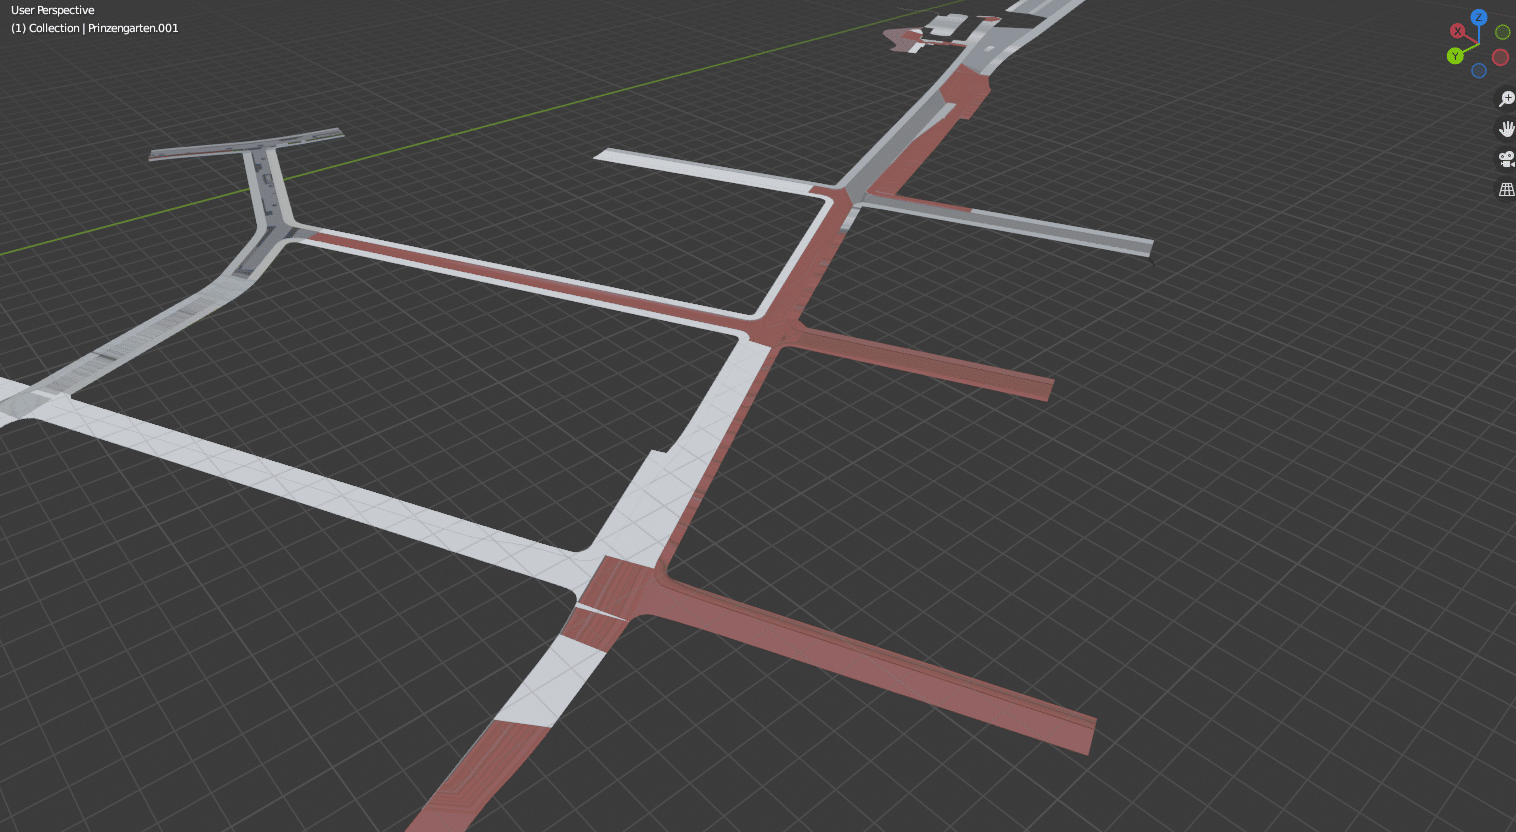
Task: Click the small building structure at the top
Action: click(943, 28)
